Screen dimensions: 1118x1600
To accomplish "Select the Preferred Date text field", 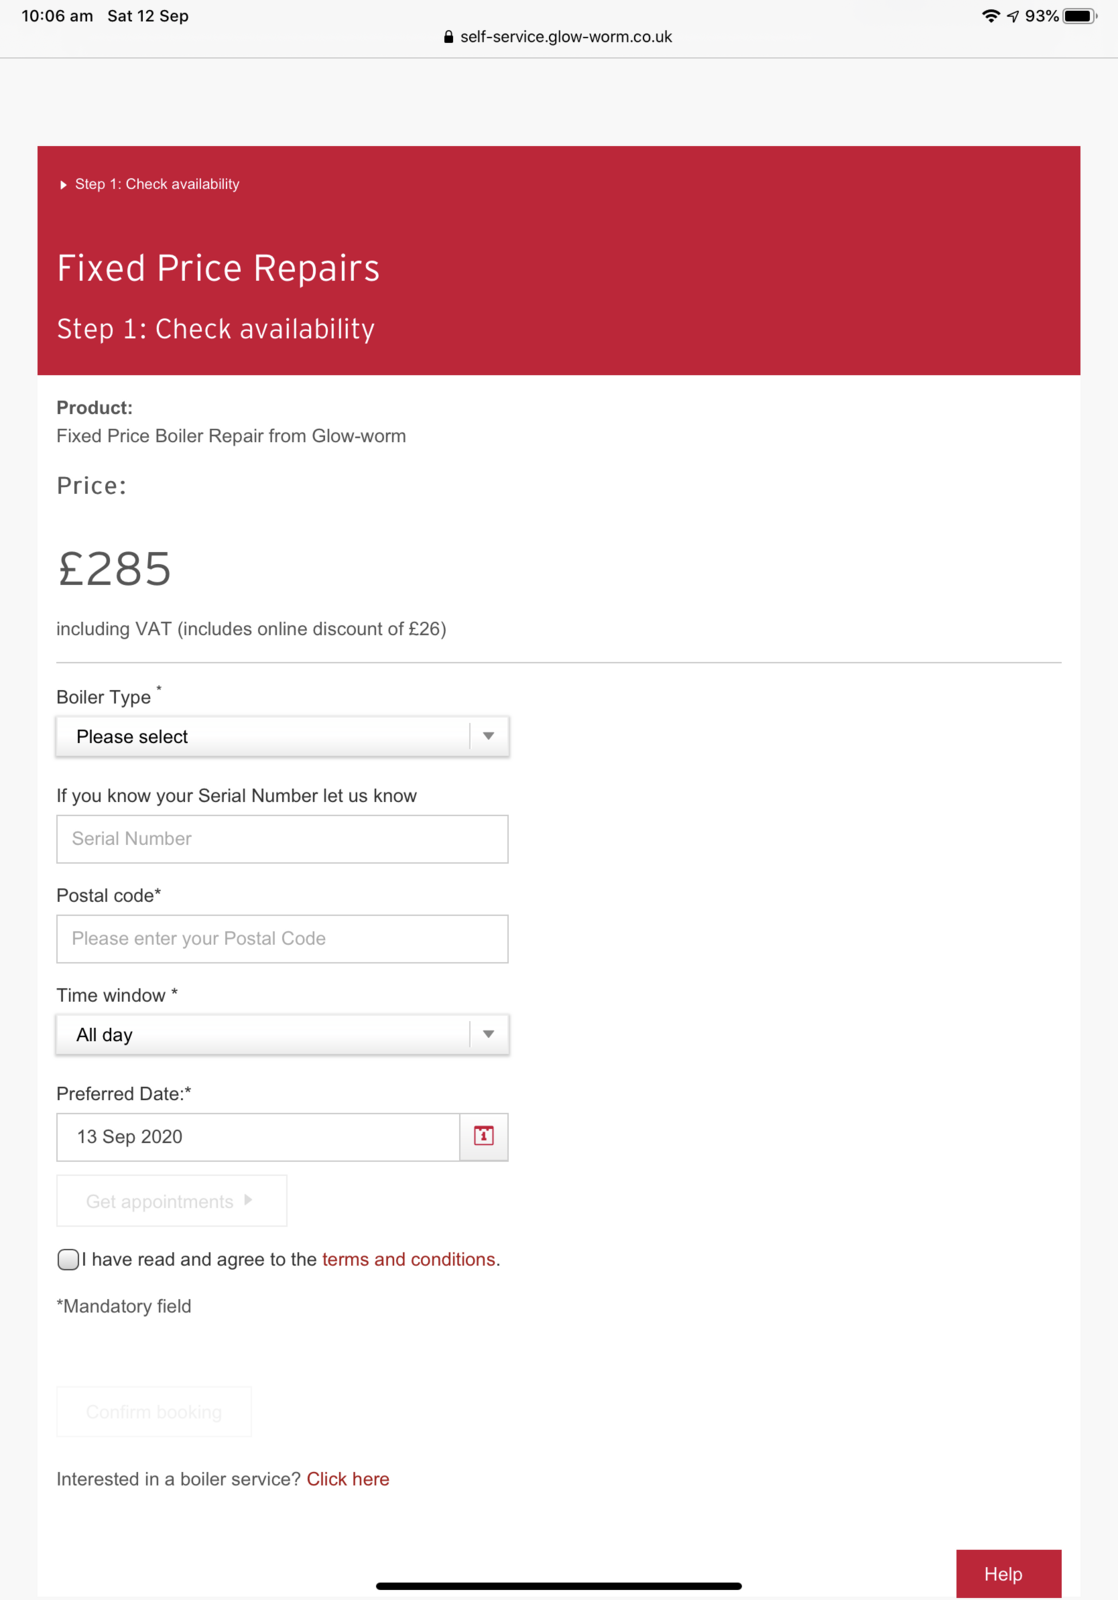I will [258, 1137].
